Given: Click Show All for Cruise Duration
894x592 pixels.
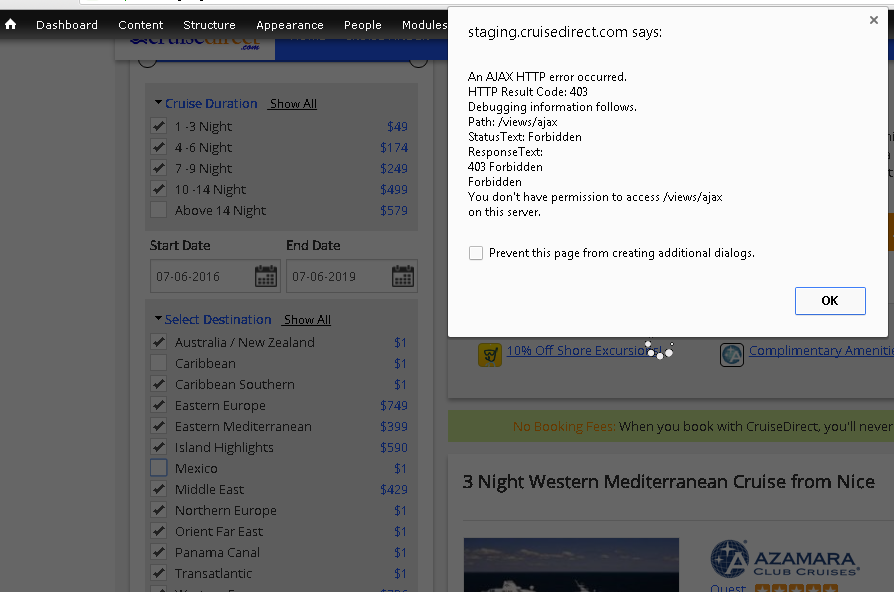Looking at the screenshot, I should point(293,104).
